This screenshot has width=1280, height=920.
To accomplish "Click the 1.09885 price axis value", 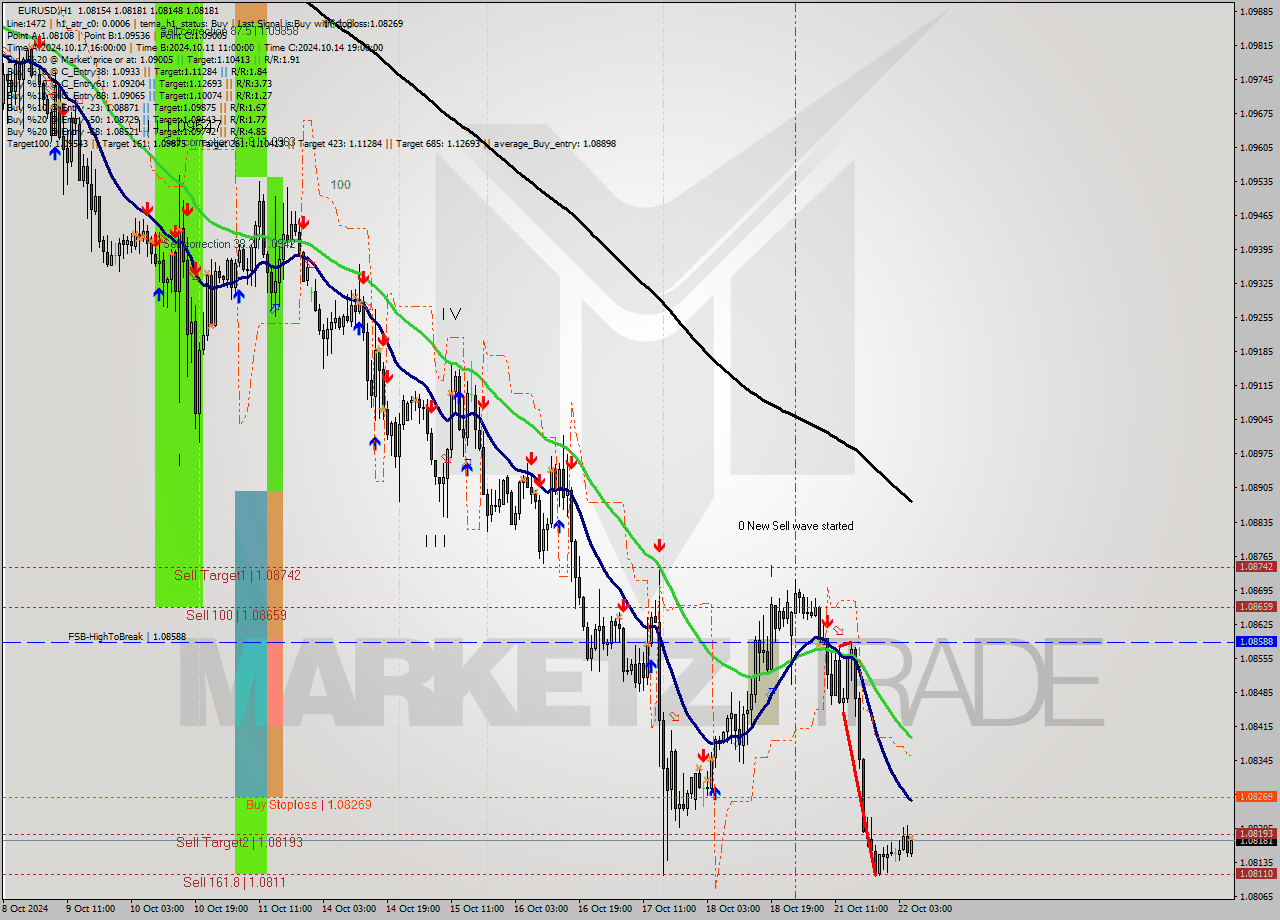I will coord(1257,12).
